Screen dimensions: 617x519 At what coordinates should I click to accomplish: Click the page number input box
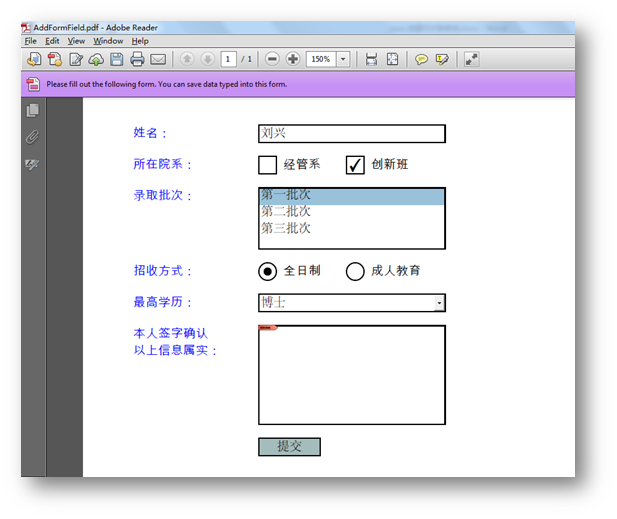[228, 59]
